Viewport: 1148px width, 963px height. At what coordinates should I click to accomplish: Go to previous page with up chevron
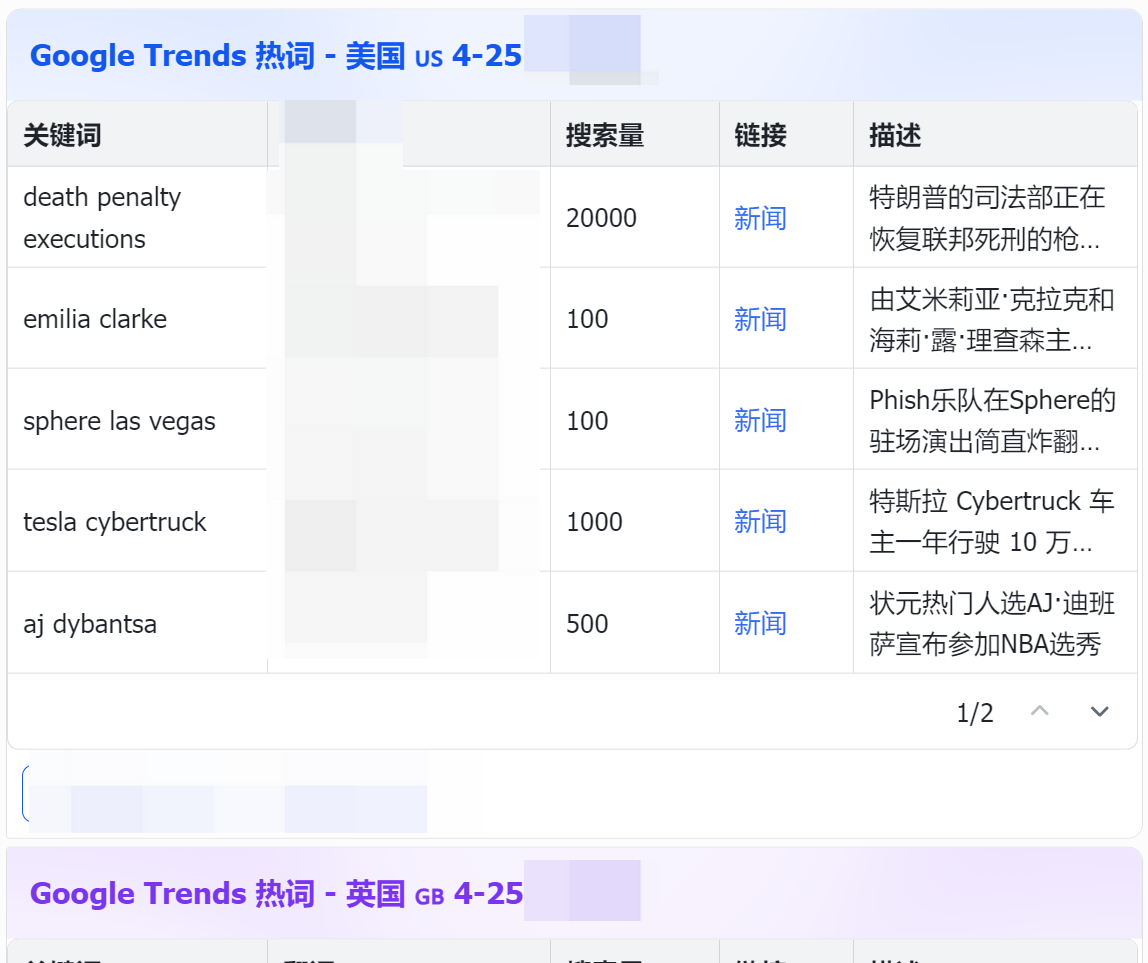coord(1040,712)
